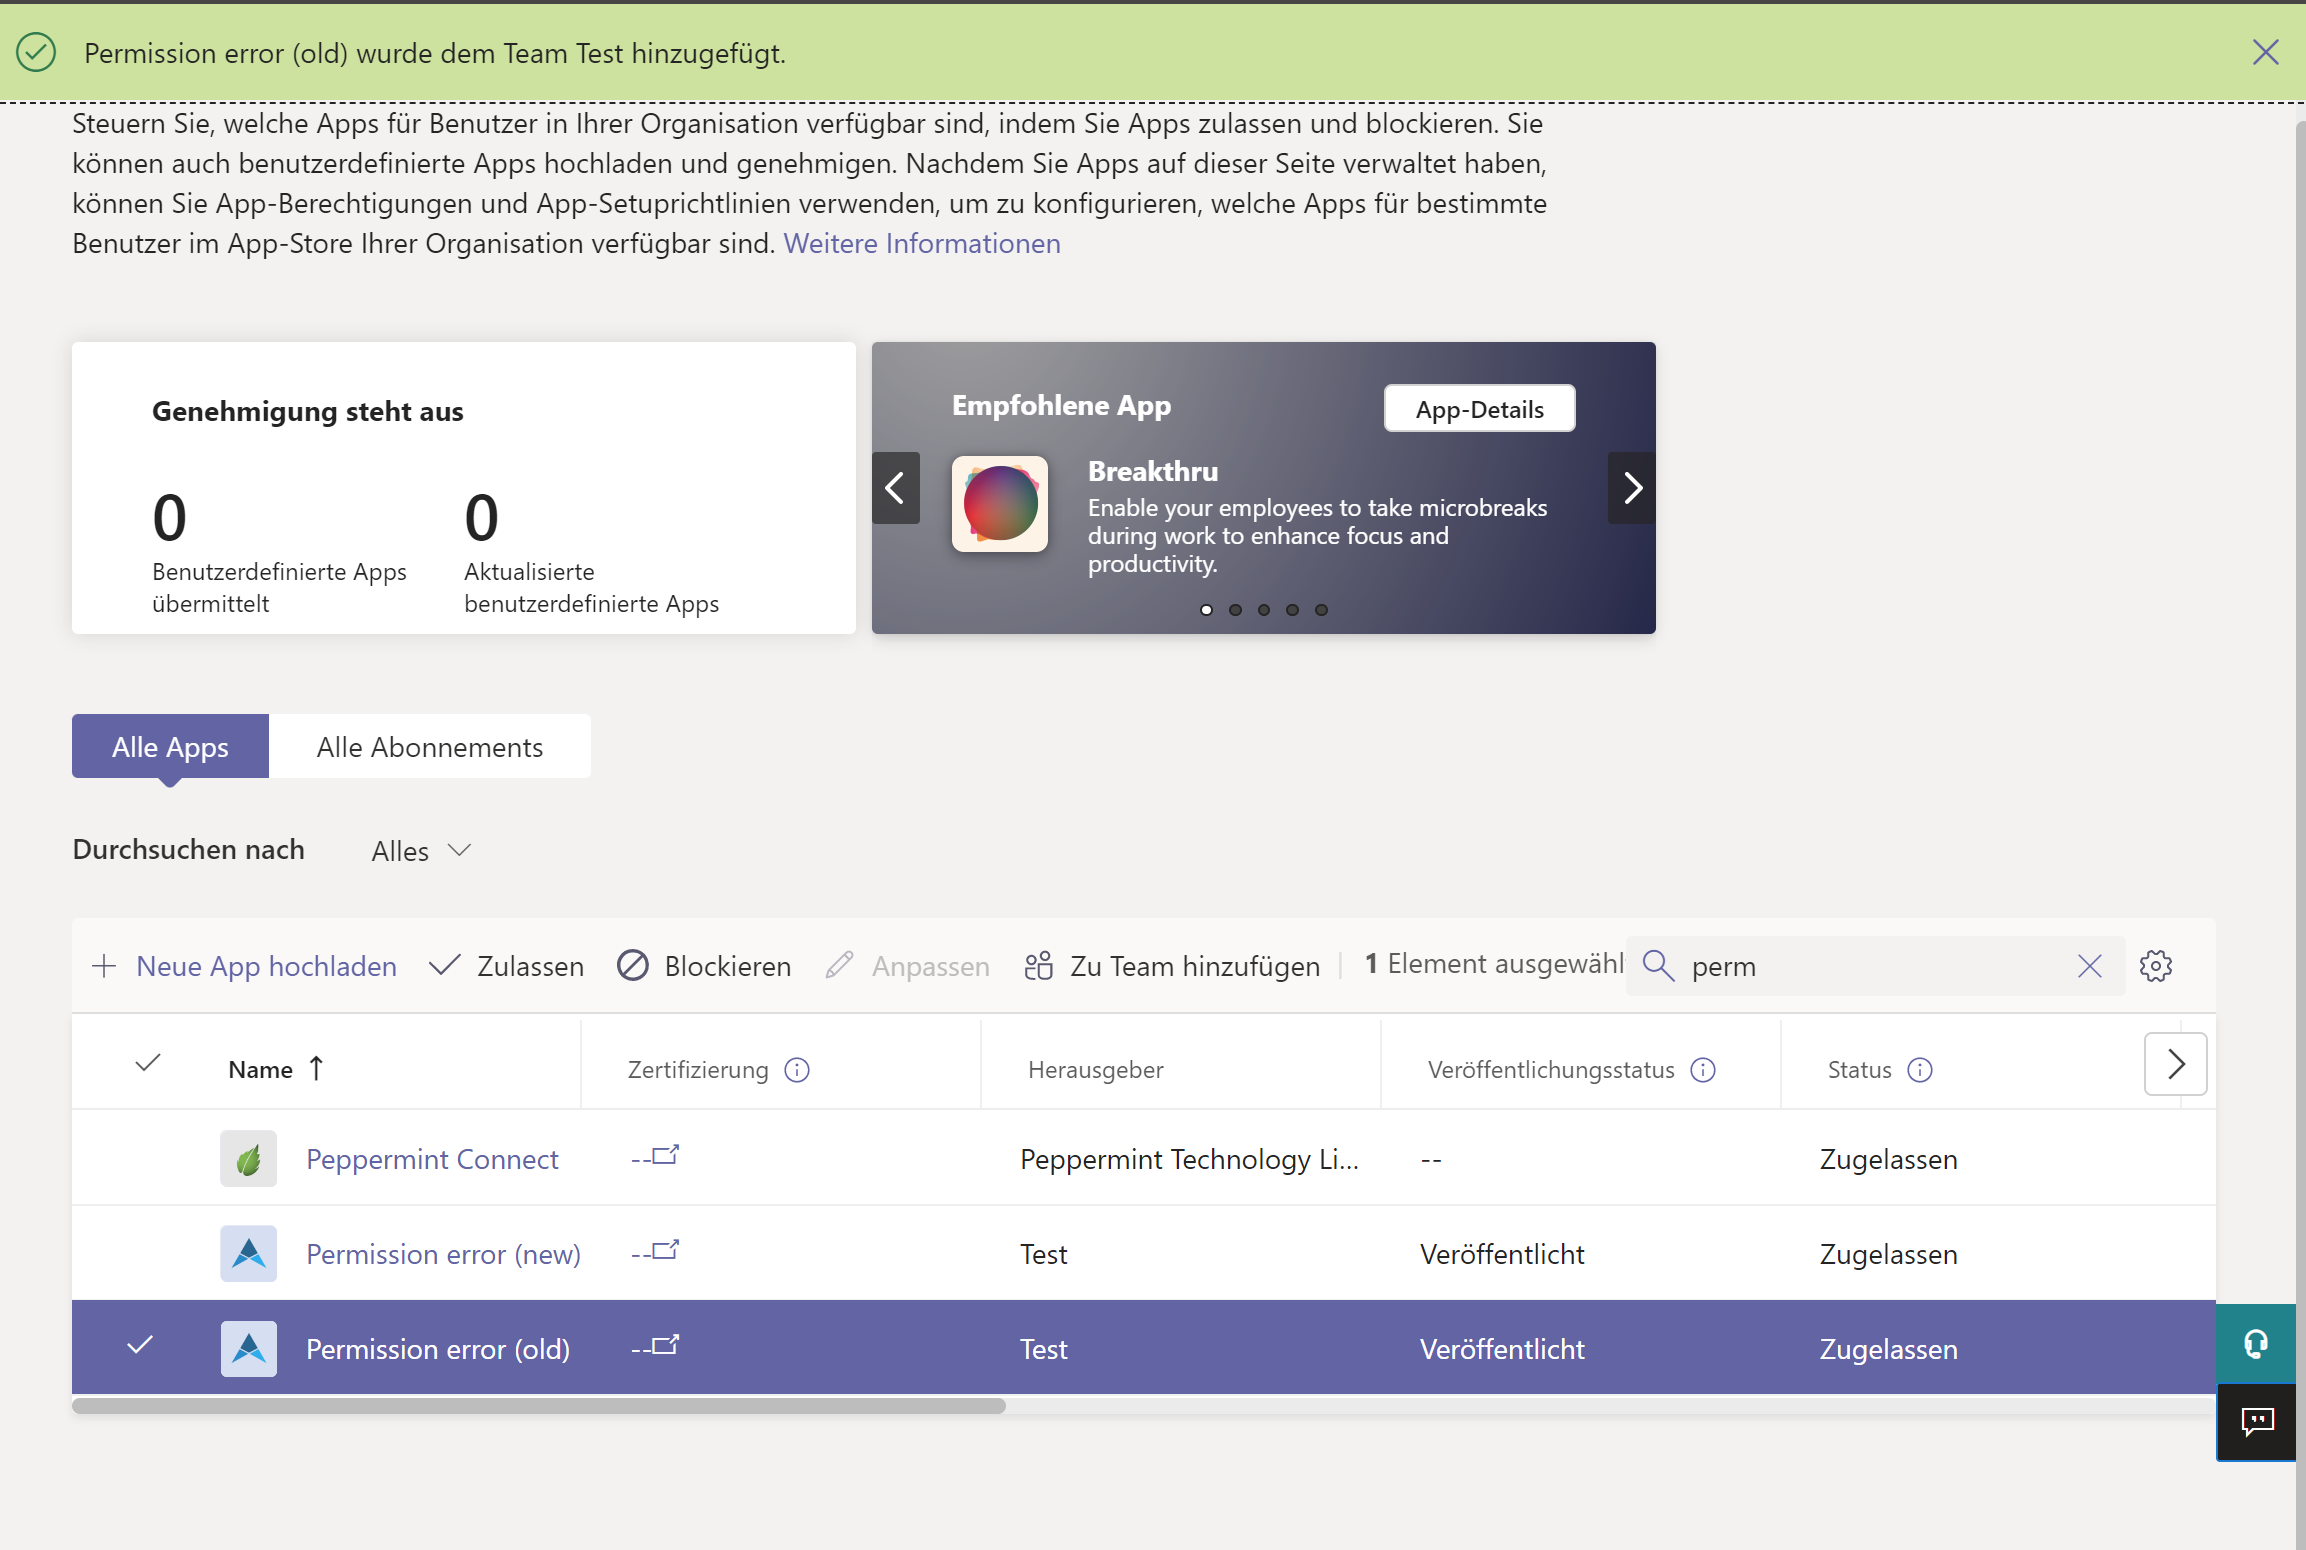
Task: Click the Blockieren block icon
Action: point(634,965)
